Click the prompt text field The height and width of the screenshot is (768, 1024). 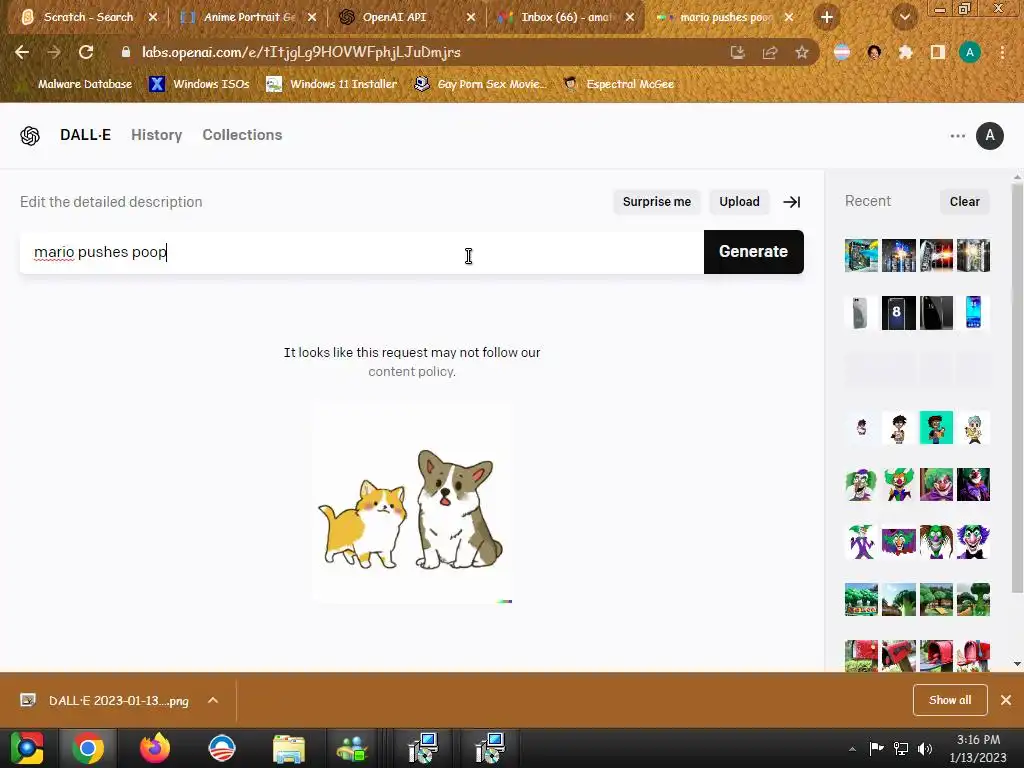click(x=362, y=252)
